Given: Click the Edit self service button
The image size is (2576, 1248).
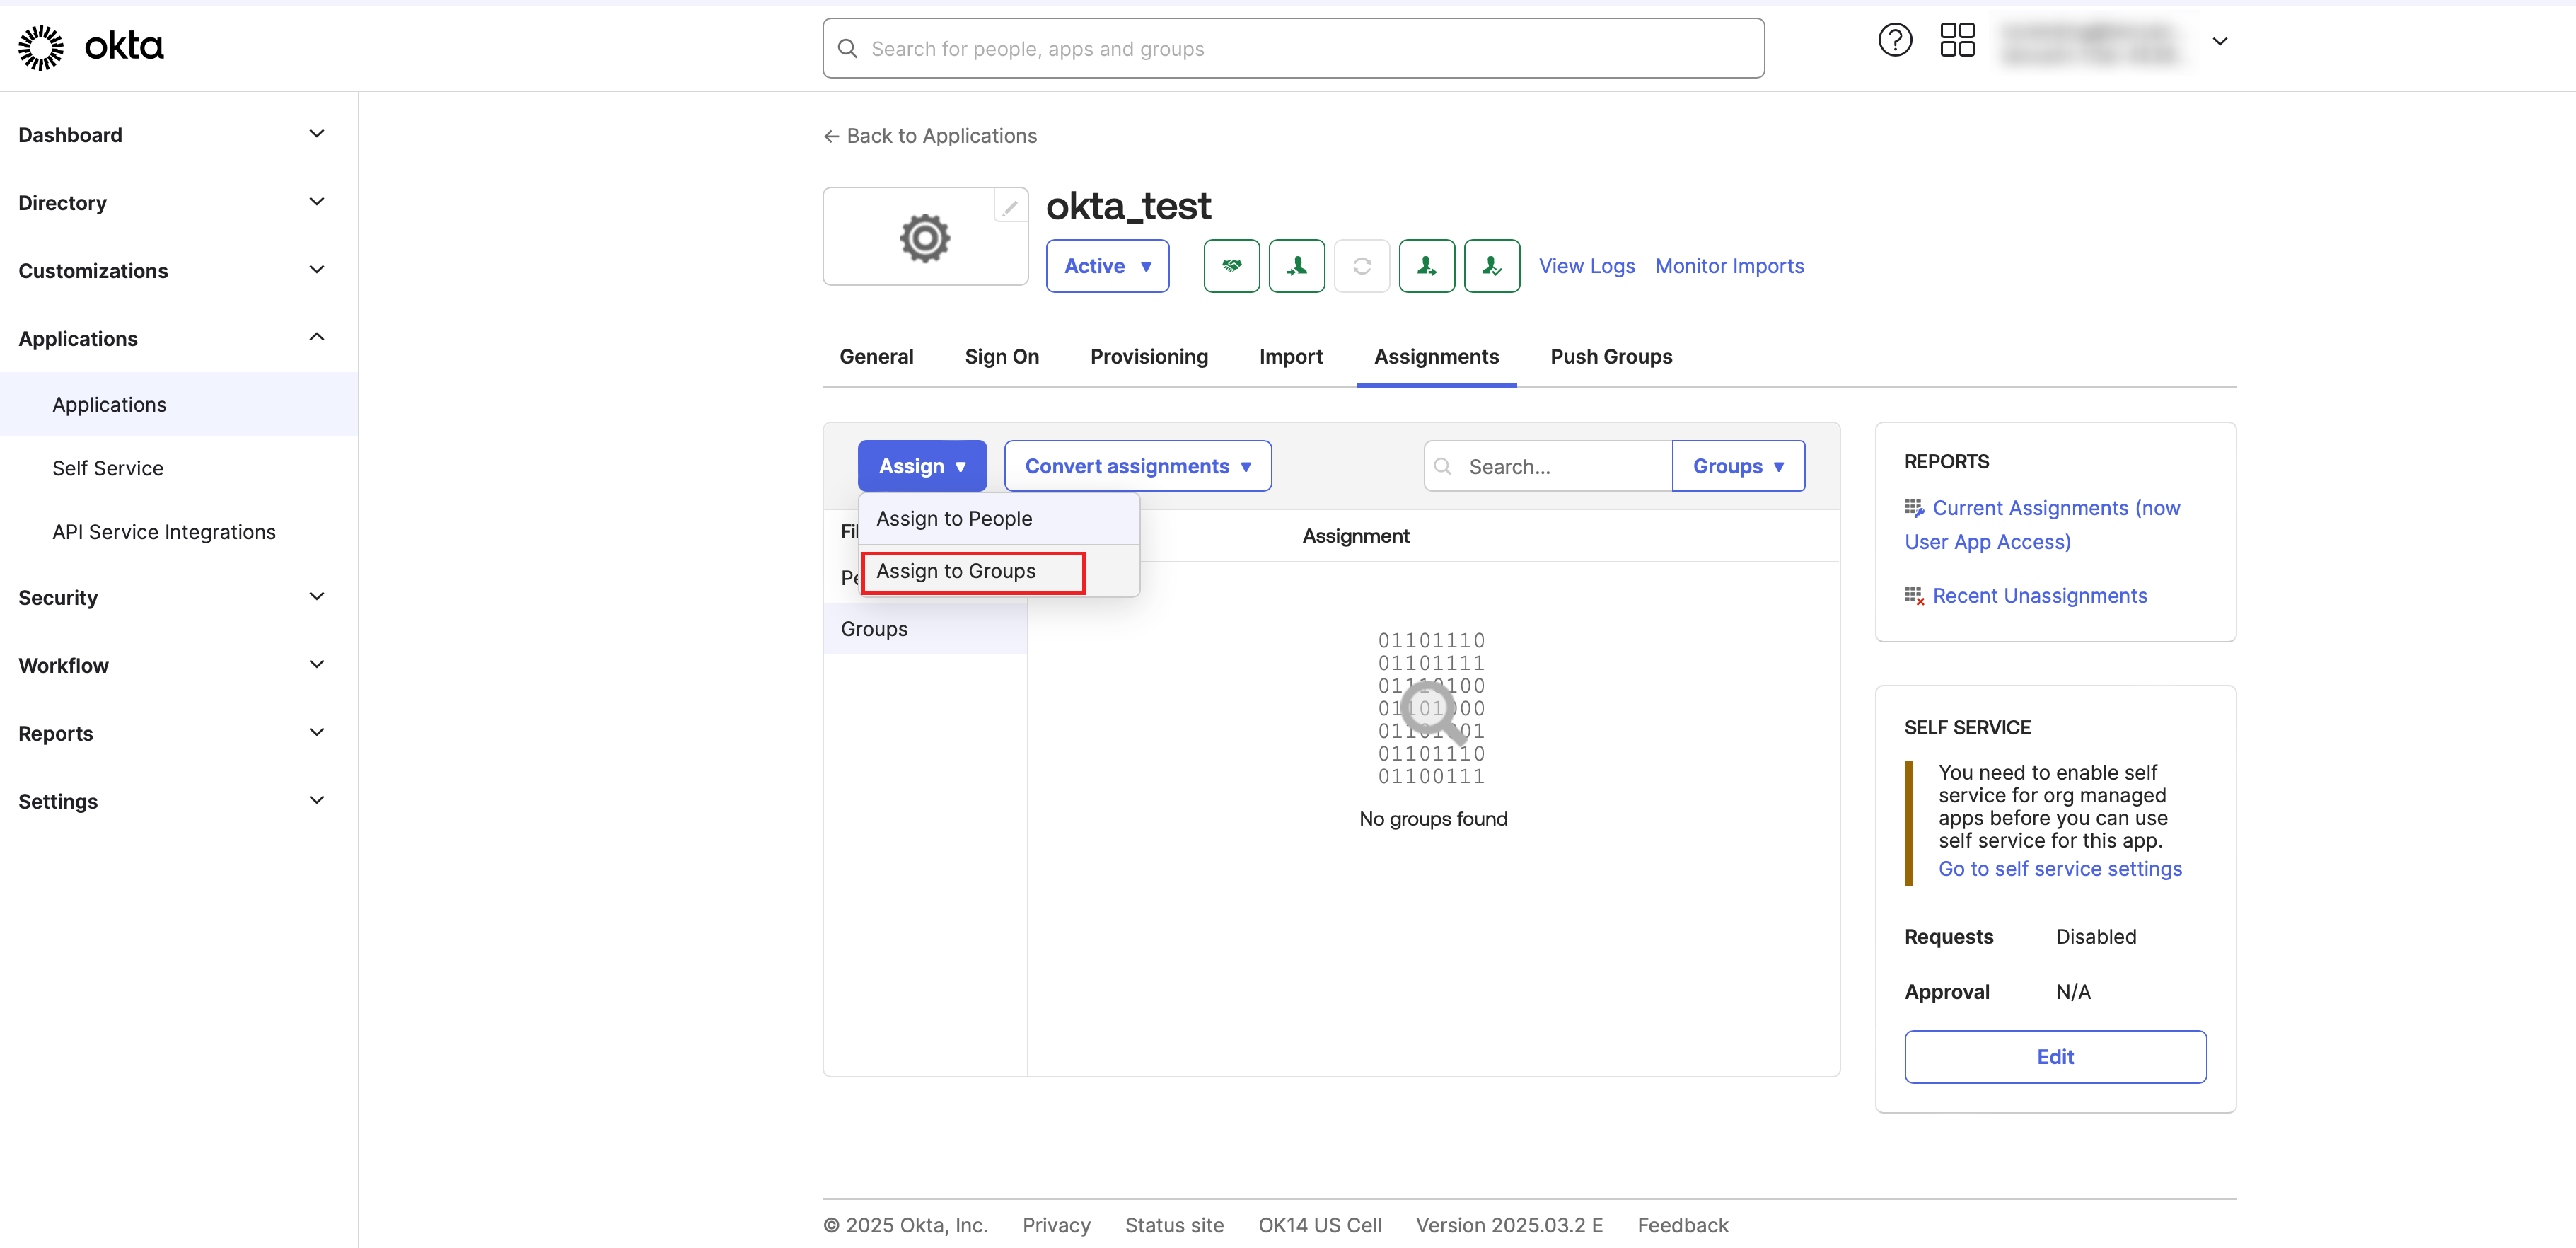Looking at the screenshot, I should [2054, 1057].
